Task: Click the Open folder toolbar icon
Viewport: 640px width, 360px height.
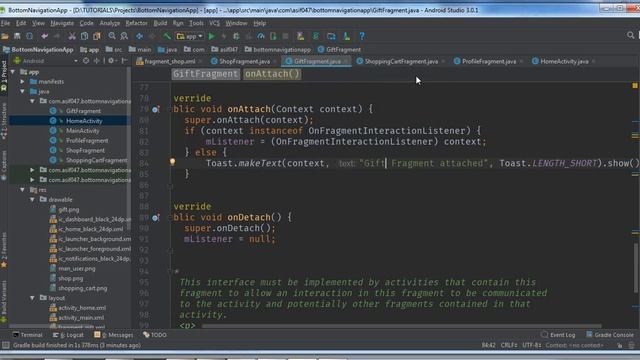Action: (5, 36)
